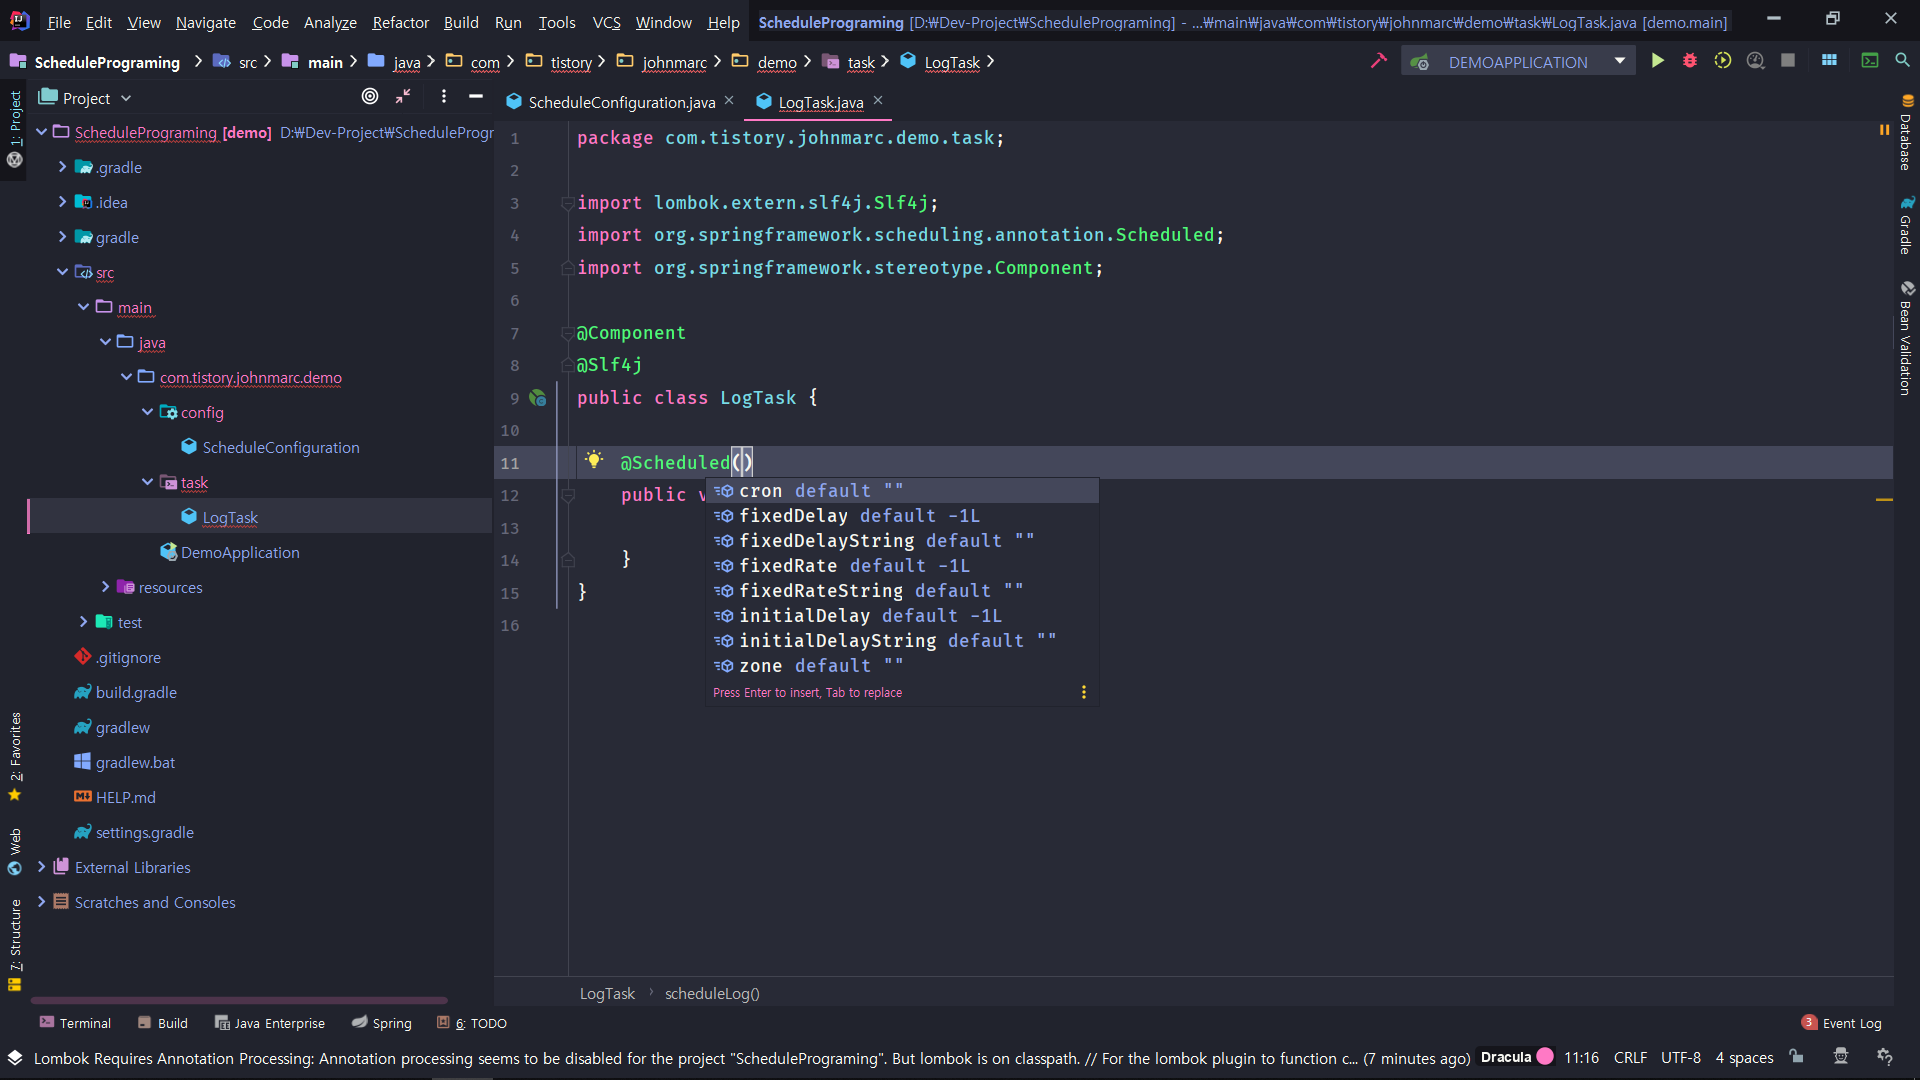1920x1080 pixels.
Task: Switch to ScheduleConfiguration.java tab
Action: point(621,102)
